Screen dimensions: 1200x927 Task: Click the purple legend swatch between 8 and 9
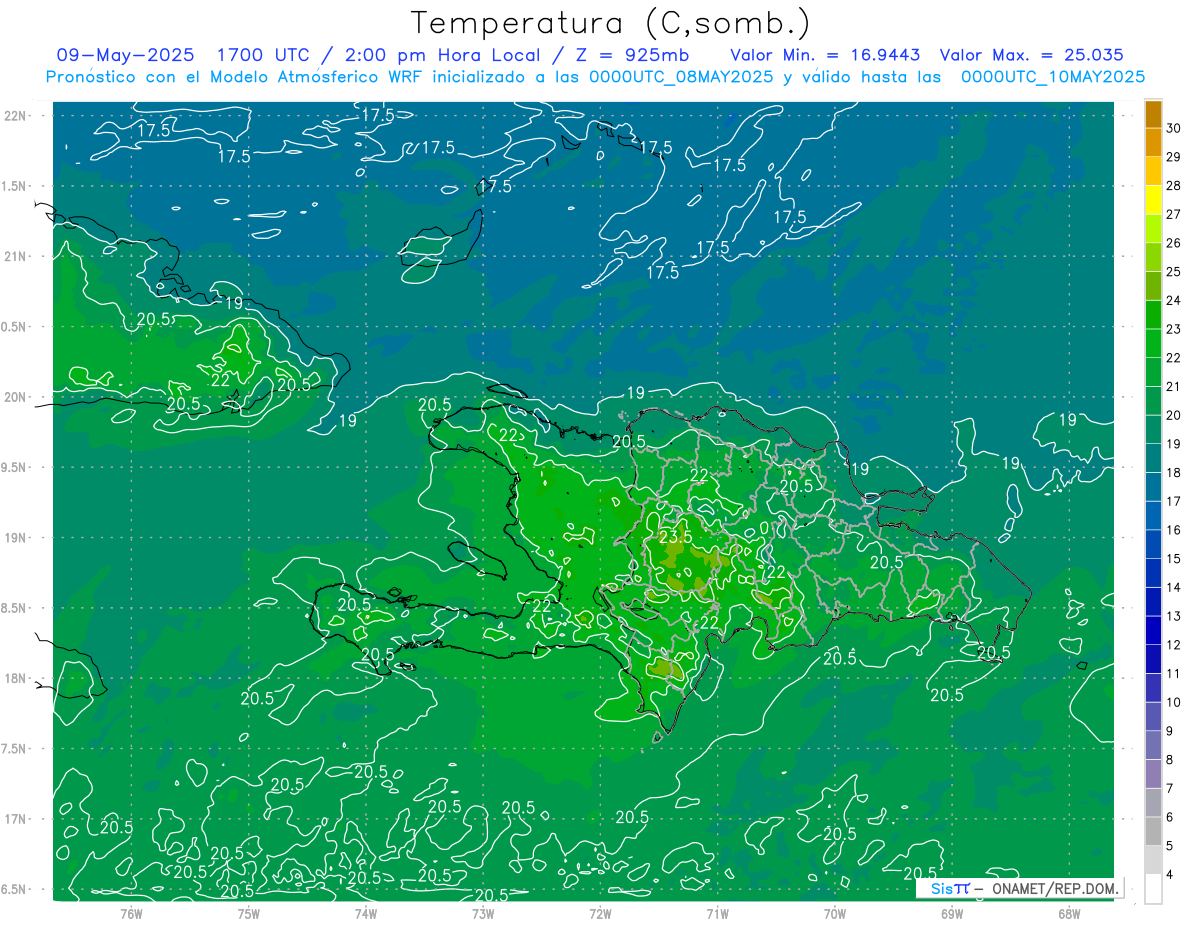pyautogui.click(x=1153, y=745)
